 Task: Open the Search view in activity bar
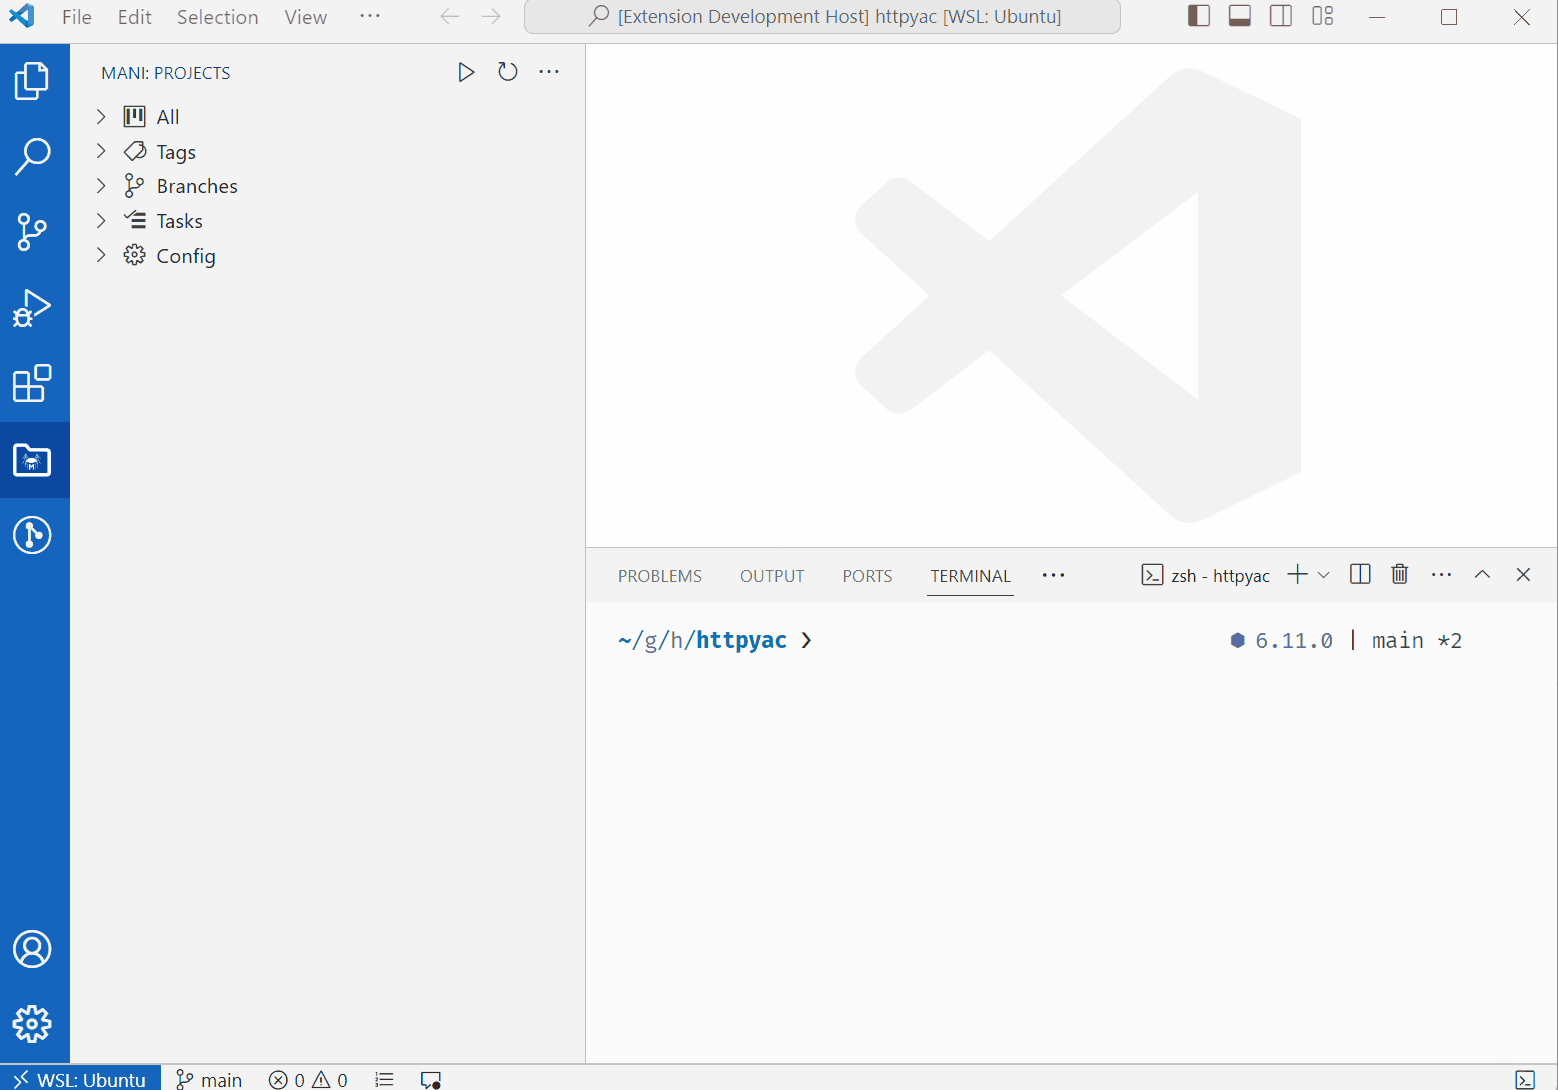32,157
